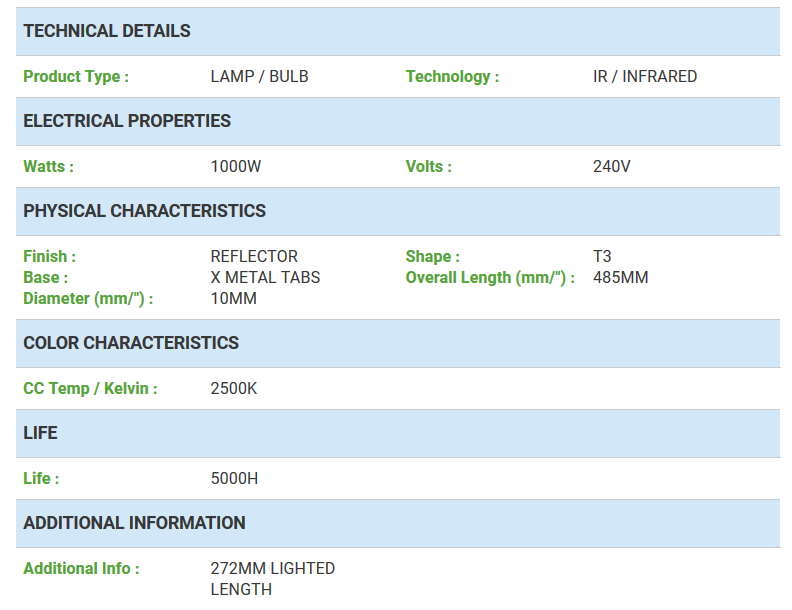Select the 485MM overall length value
792x610 pixels.
click(x=620, y=277)
